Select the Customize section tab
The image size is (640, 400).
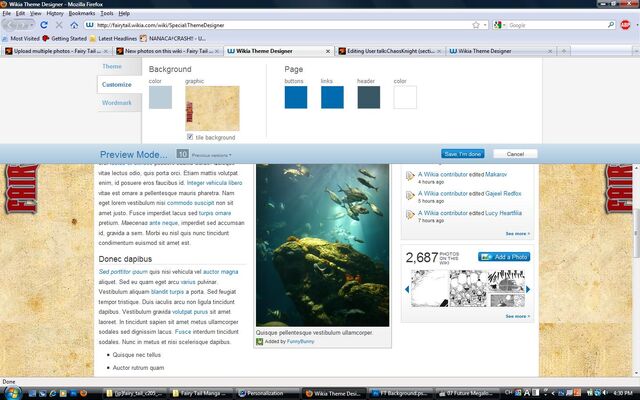click(x=117, y=84)
